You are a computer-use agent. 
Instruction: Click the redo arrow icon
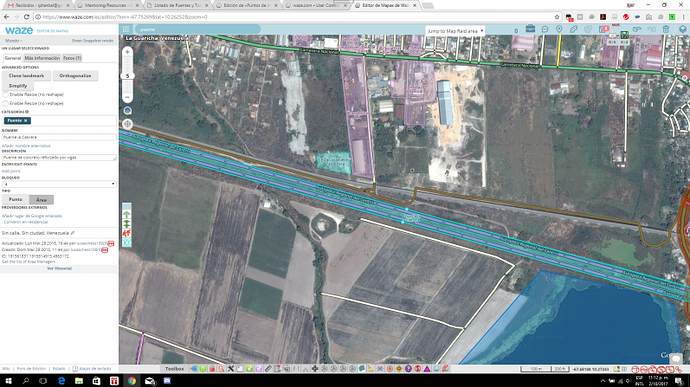tap(651, 29)
